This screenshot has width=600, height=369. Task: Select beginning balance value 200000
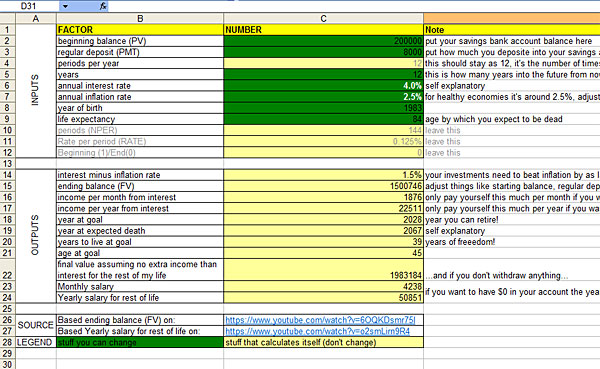click(323, 41)
